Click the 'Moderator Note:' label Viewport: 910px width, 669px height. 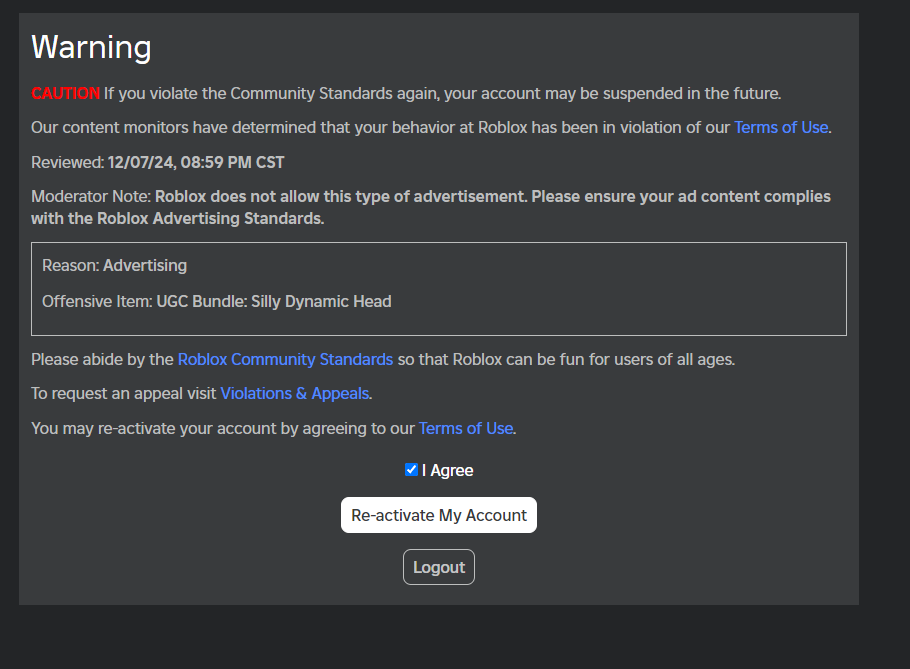(91, 196)
